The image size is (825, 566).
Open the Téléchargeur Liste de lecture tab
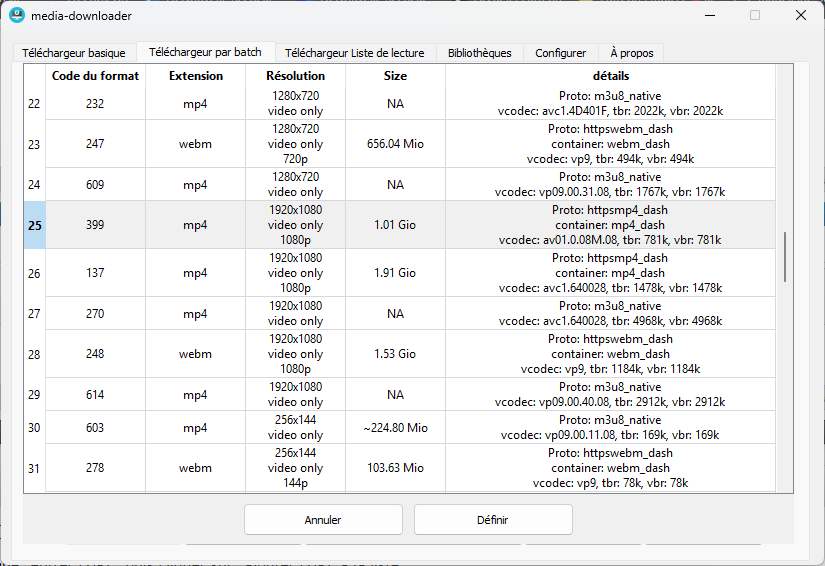click(354, 53)
